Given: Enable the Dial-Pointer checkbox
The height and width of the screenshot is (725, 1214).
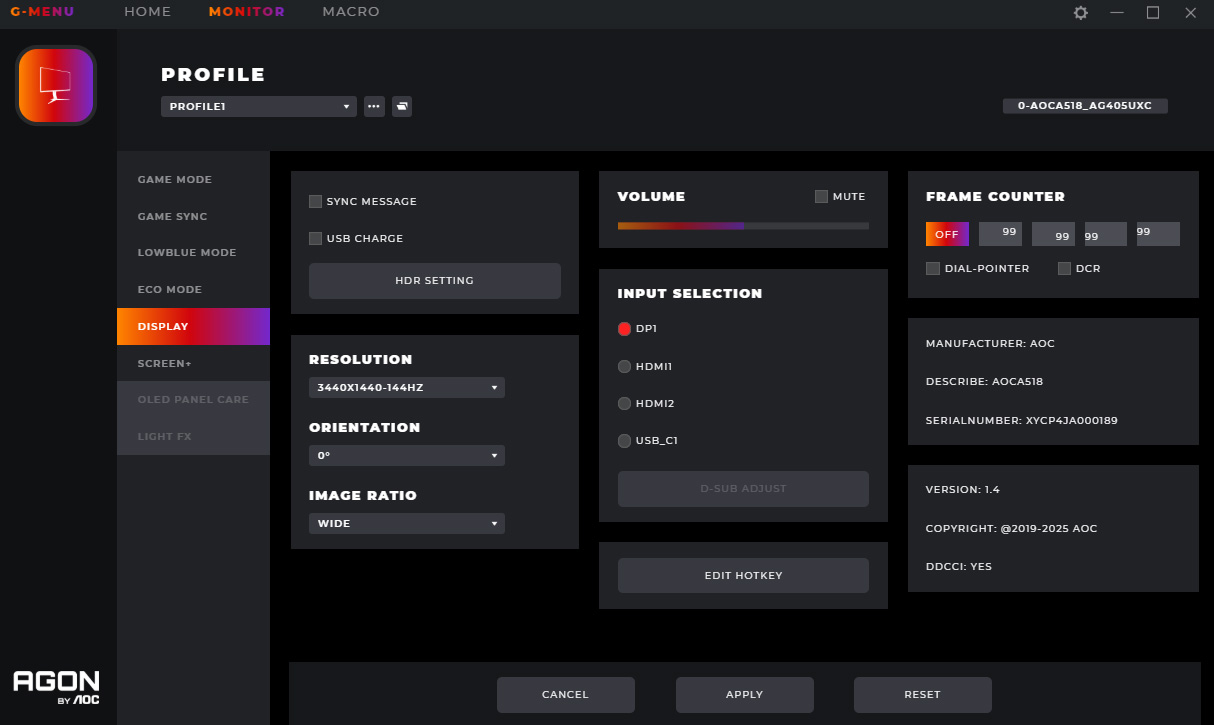Looking at the screenshot, I should (x=933, y=268).
